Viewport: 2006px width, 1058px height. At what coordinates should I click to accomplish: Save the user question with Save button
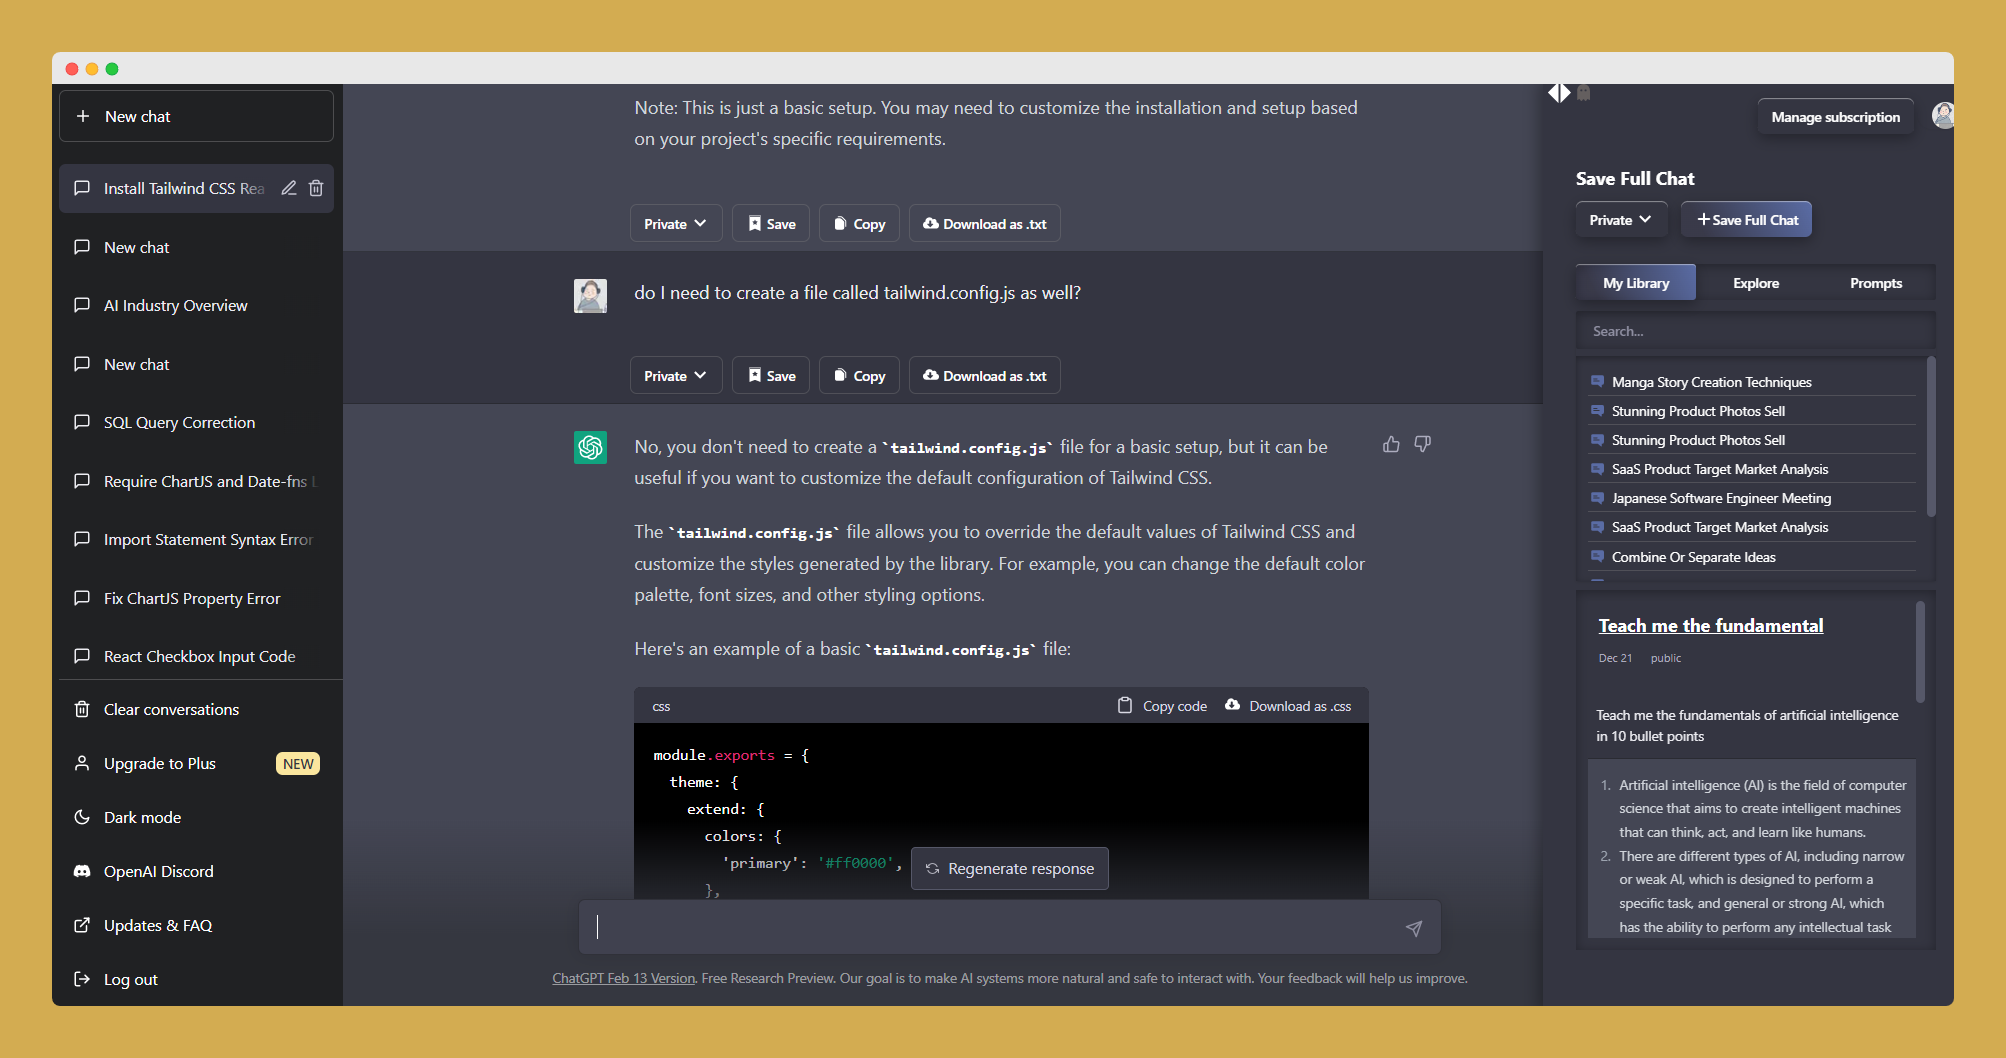(x=771, y=376)
